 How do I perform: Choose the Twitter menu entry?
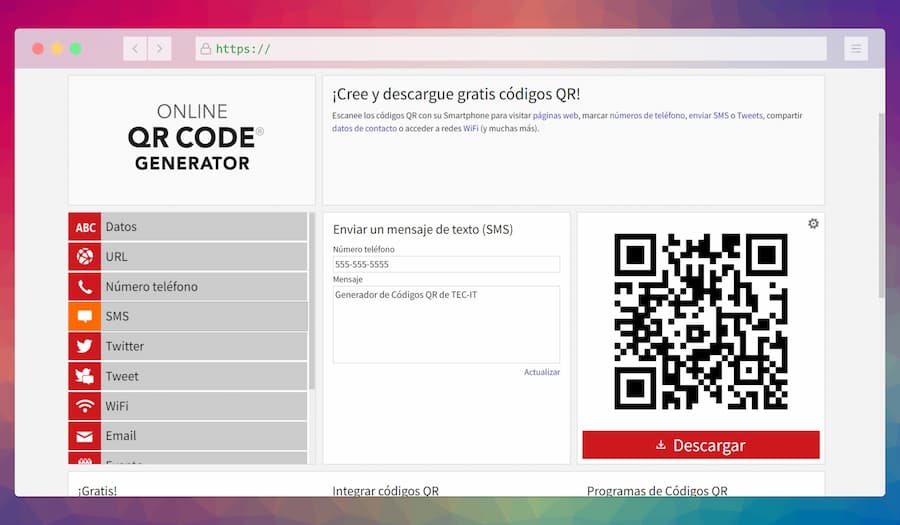tap(188, 346)
